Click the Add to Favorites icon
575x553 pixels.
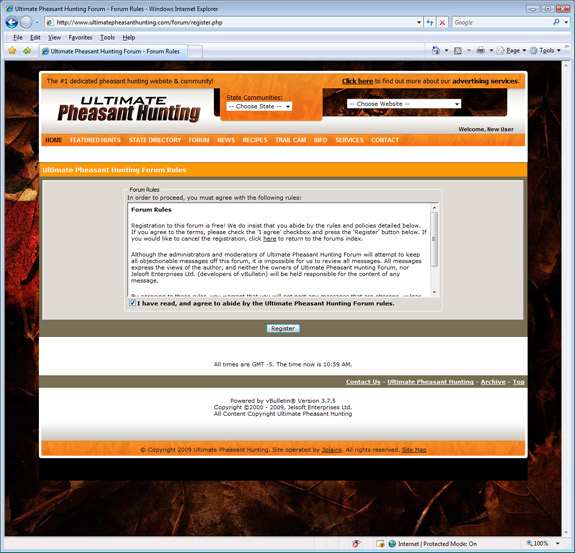point(27,51)
